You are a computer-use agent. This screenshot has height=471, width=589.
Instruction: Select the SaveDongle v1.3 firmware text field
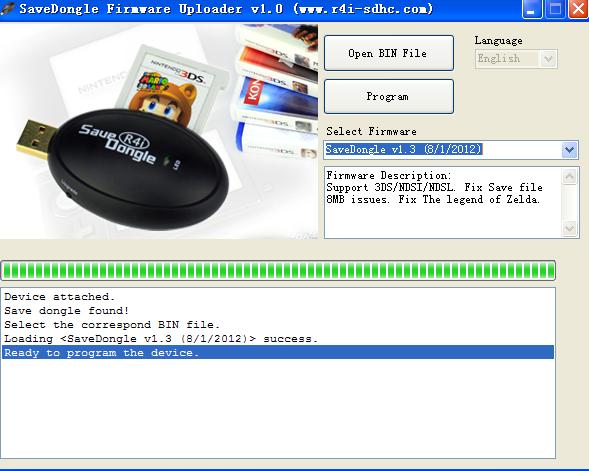click(443, 149)
